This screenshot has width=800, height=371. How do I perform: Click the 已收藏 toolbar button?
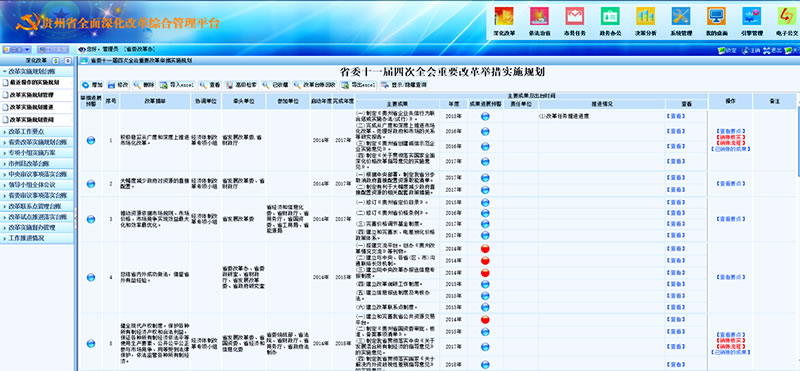coord(276,85)
